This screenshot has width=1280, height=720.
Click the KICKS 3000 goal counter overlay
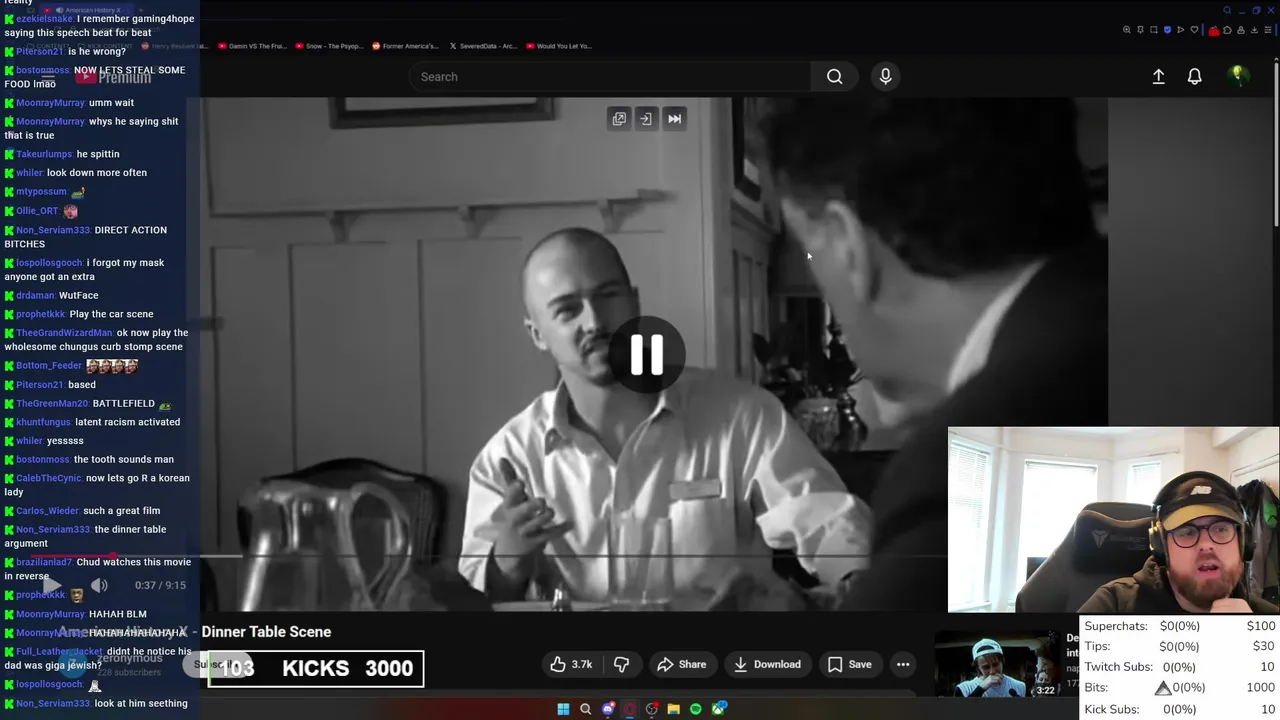click(x=316, y=669)
